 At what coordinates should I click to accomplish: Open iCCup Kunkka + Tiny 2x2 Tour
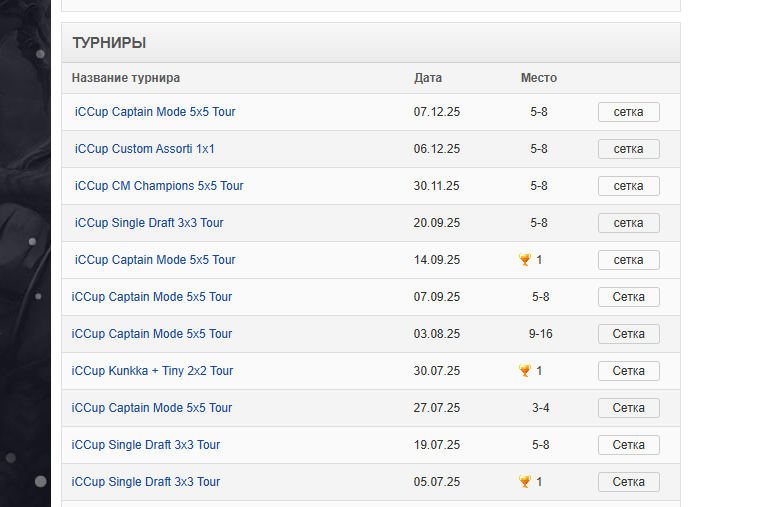[x=152, y=371]
